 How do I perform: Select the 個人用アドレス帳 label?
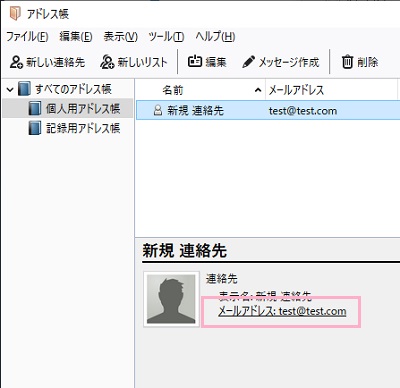(83, 109)
